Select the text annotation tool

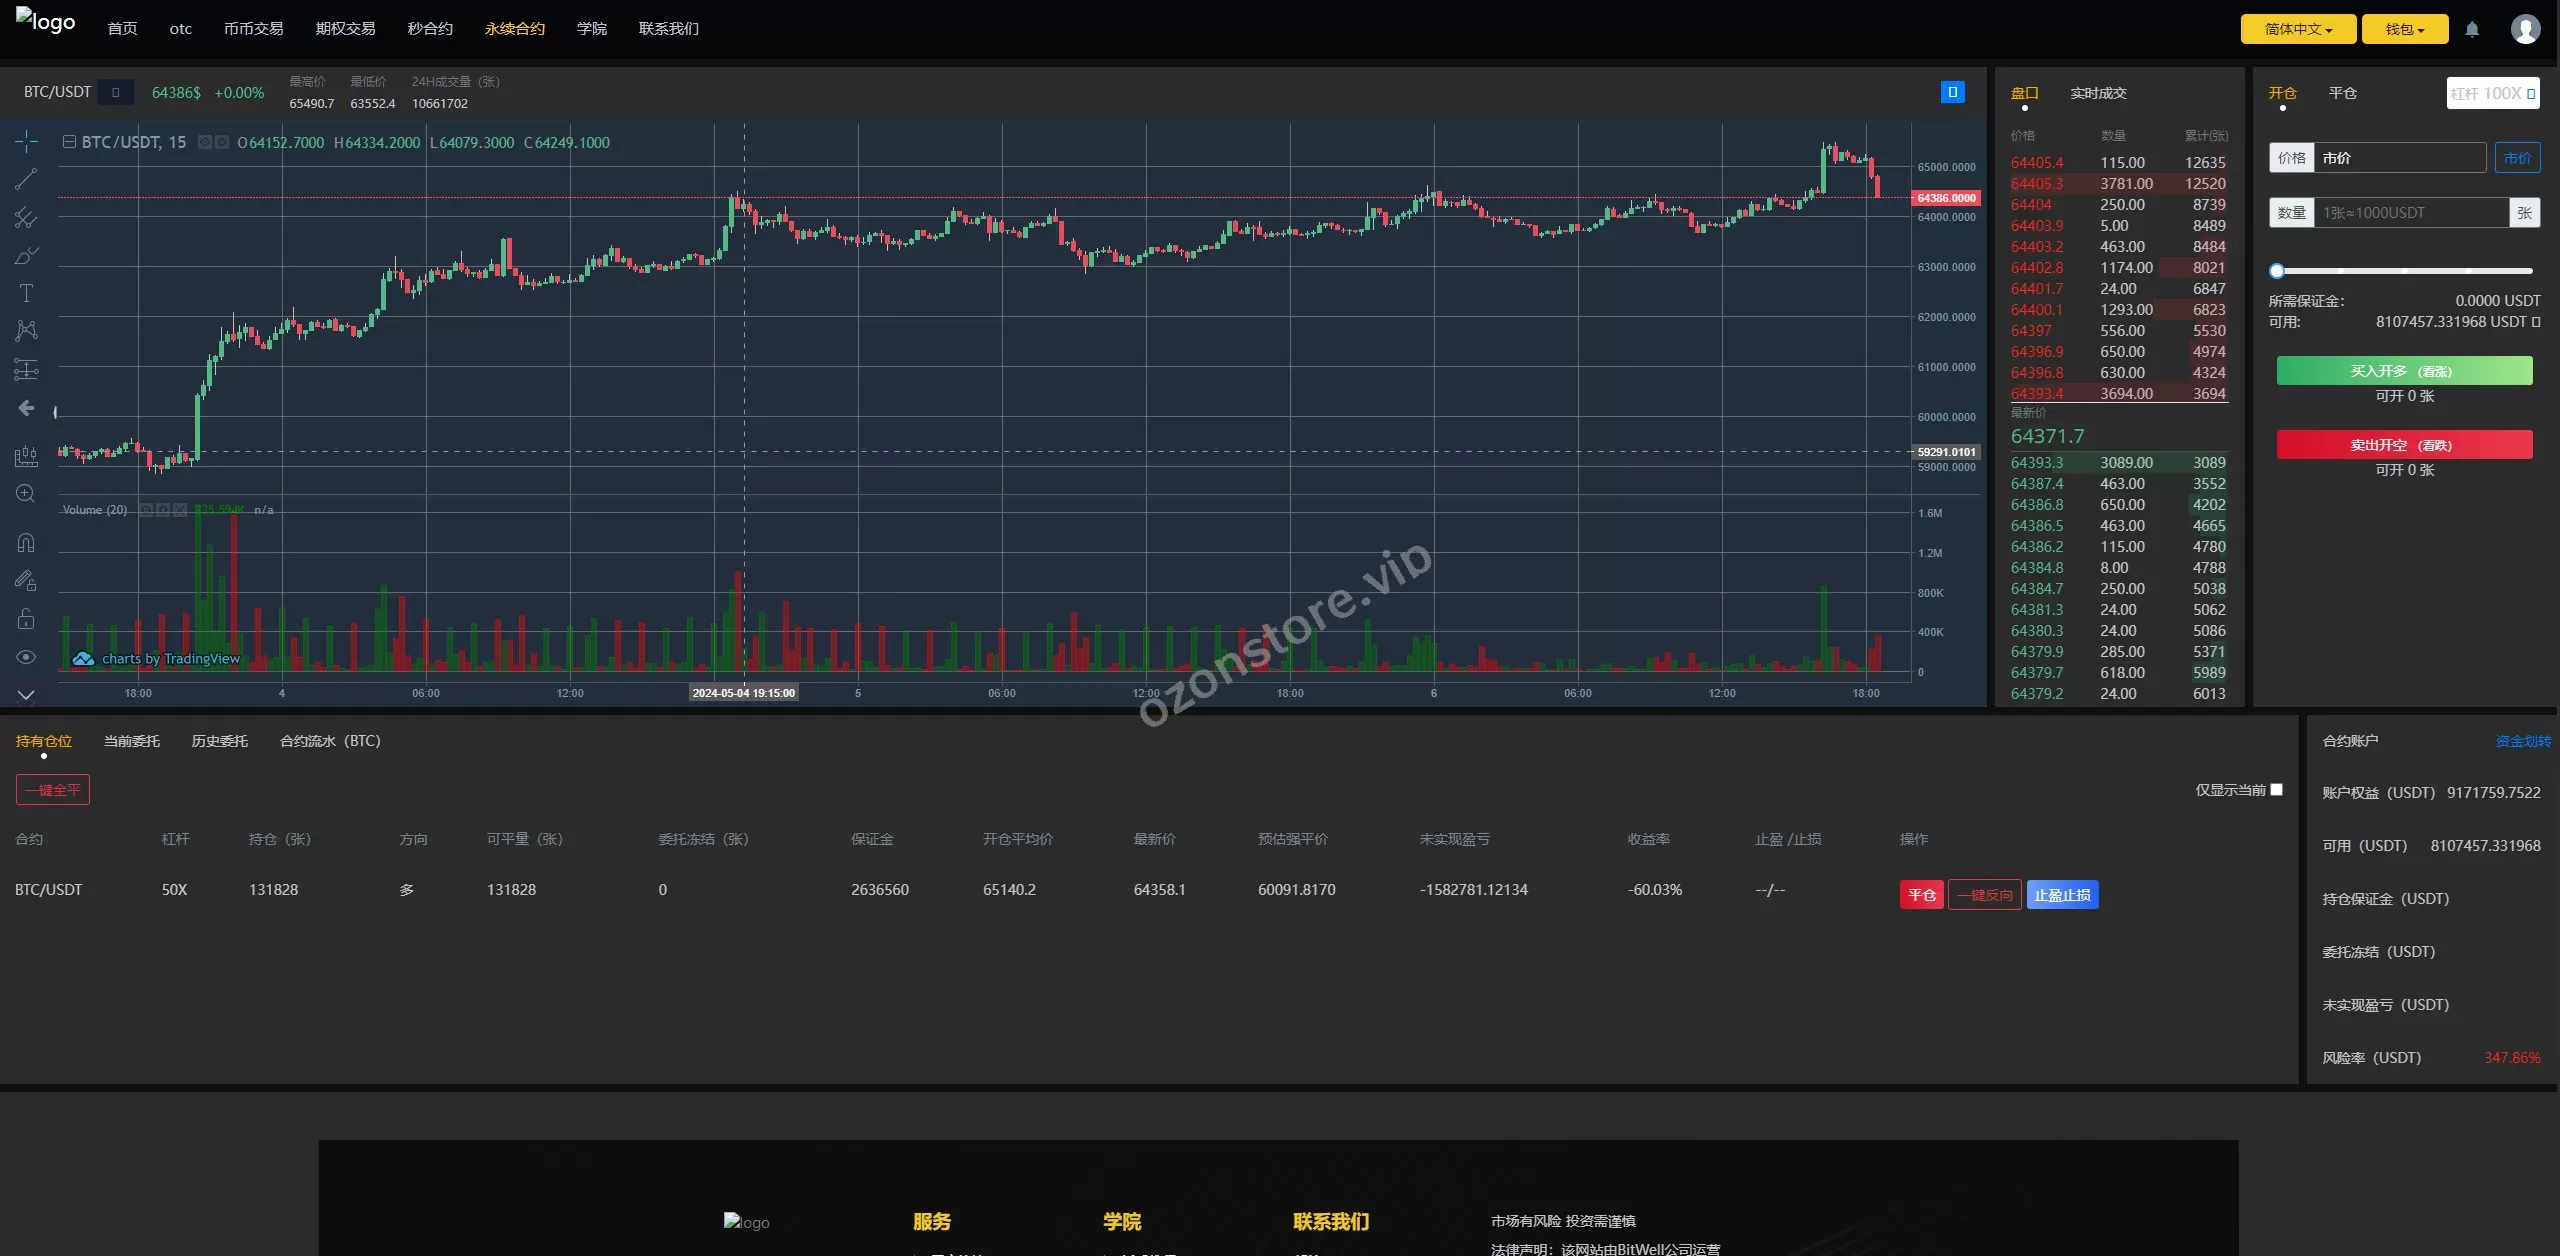26,293
